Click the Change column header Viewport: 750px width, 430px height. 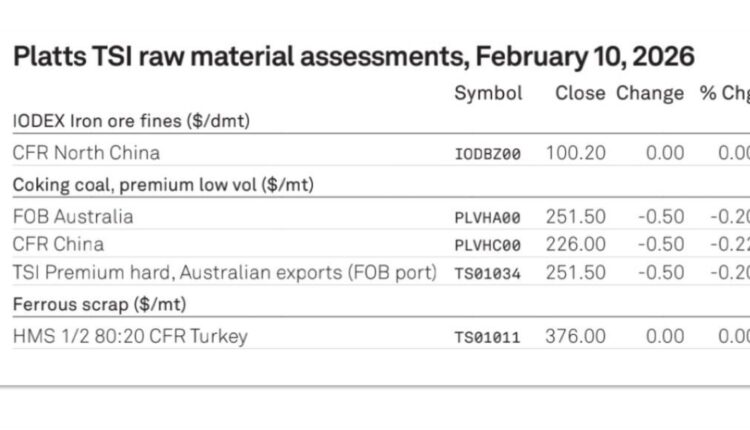tap(650, 93)
